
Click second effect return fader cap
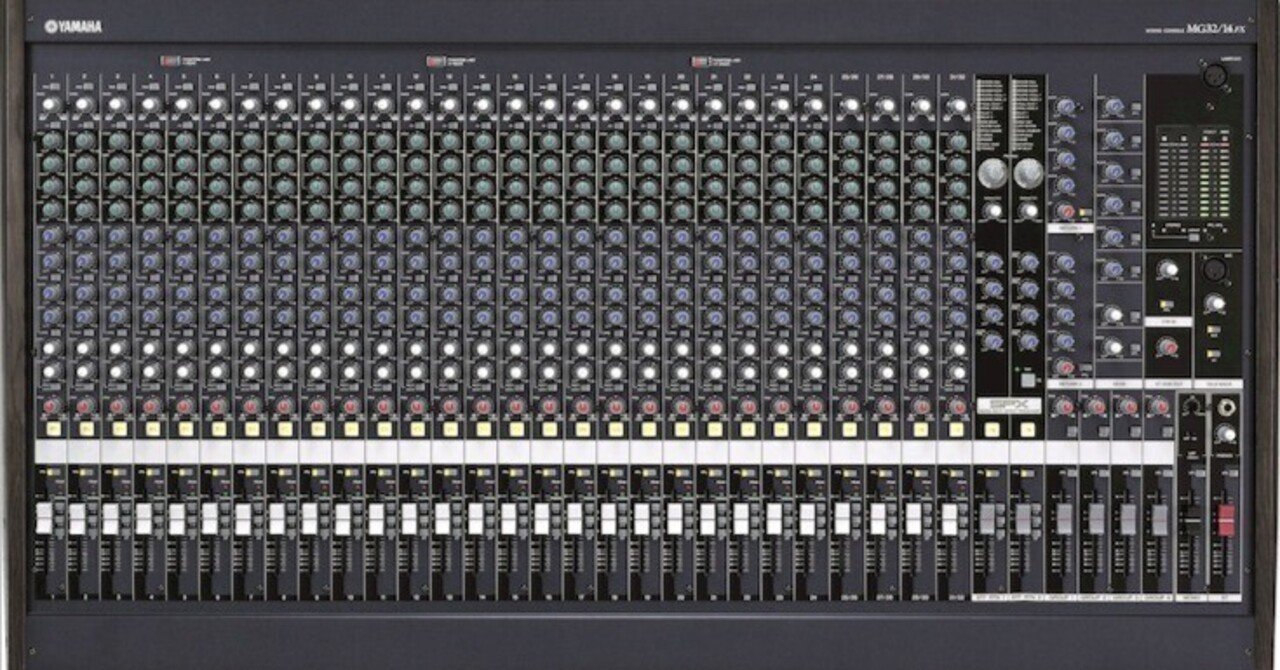pyautogui.click(x=1024, y=519)
